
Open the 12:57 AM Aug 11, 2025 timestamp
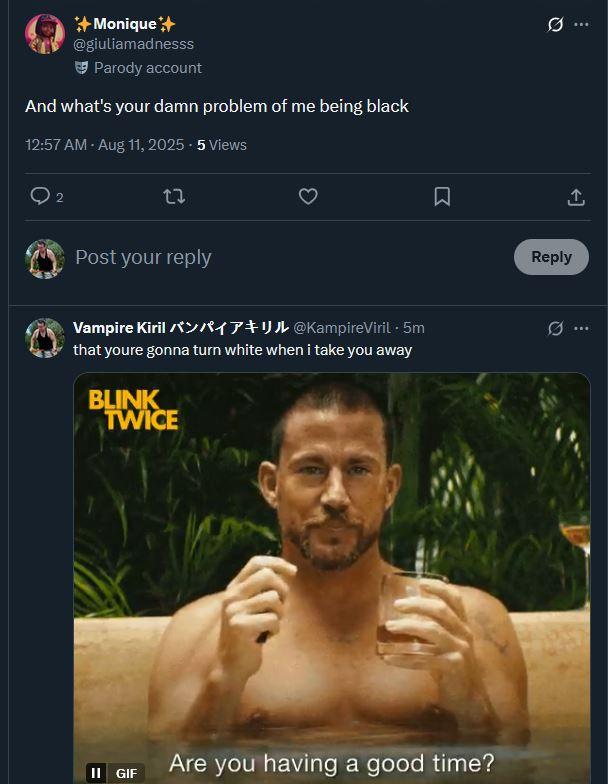105,145
